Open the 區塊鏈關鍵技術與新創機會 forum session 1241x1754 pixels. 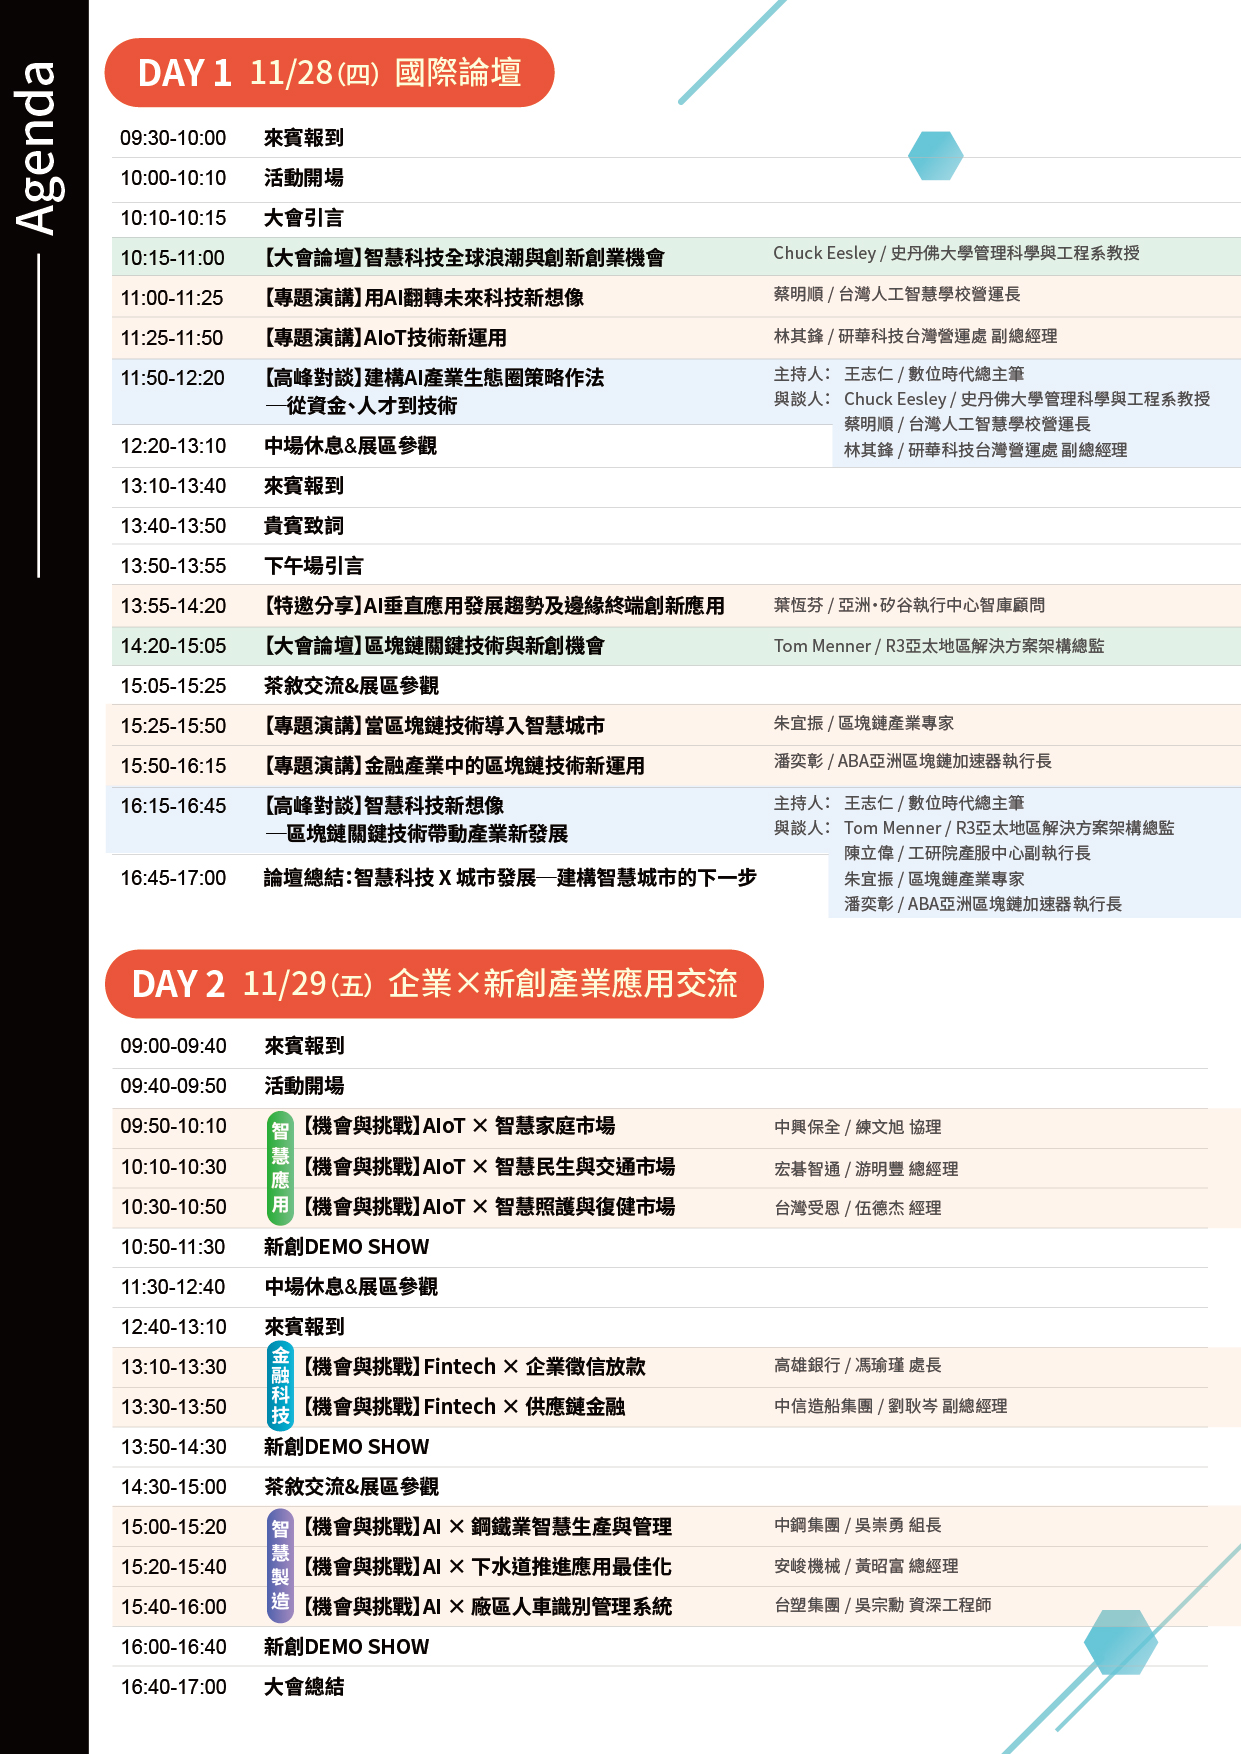tap(434, 646)
